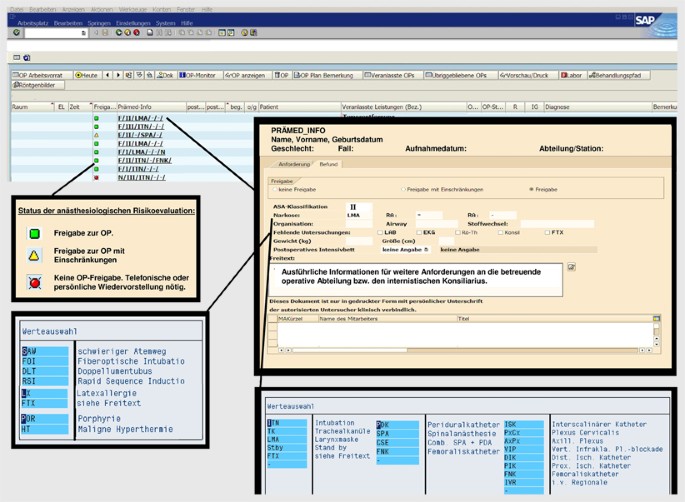Open the Behandlungspfad toolbar item
The image size is (685, 502).
[x=619, y=75]
